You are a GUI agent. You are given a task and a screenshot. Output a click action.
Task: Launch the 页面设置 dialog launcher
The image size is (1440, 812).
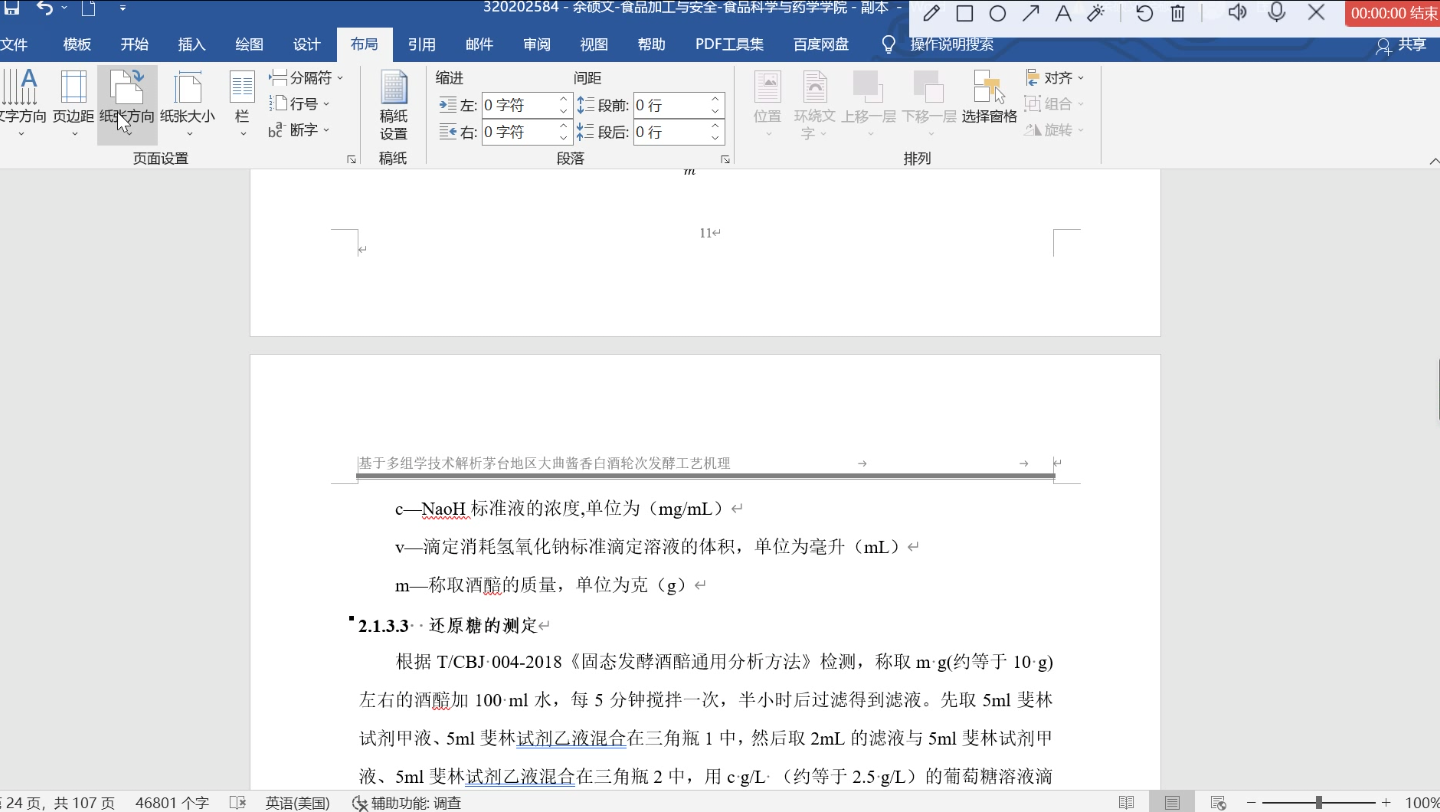(x=351, y=159)
